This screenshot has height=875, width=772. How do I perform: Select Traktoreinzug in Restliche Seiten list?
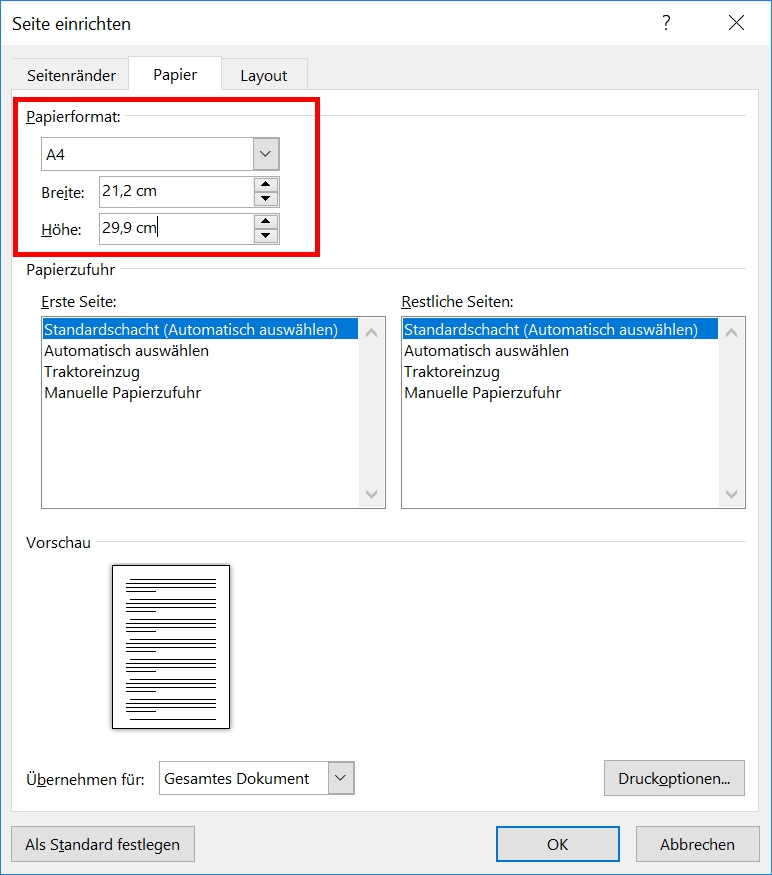(451, 372)
